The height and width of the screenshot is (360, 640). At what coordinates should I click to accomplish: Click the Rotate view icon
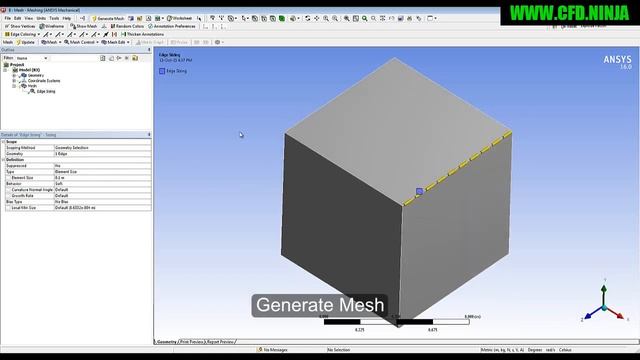[307, 18]
